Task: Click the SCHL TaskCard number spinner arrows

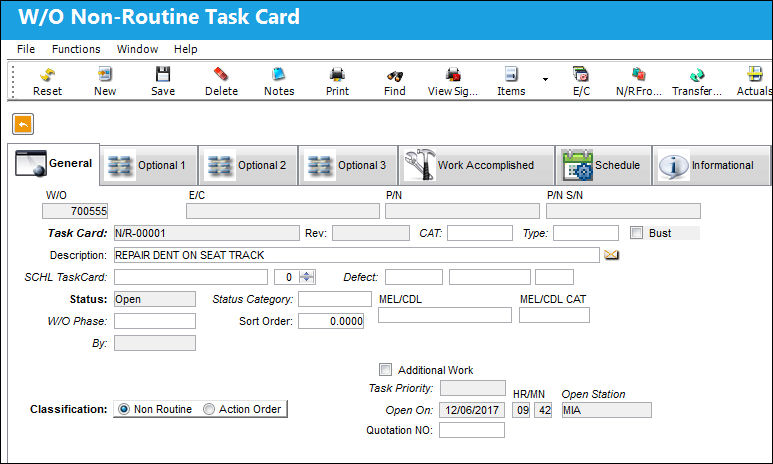Action: pos(307,277)
